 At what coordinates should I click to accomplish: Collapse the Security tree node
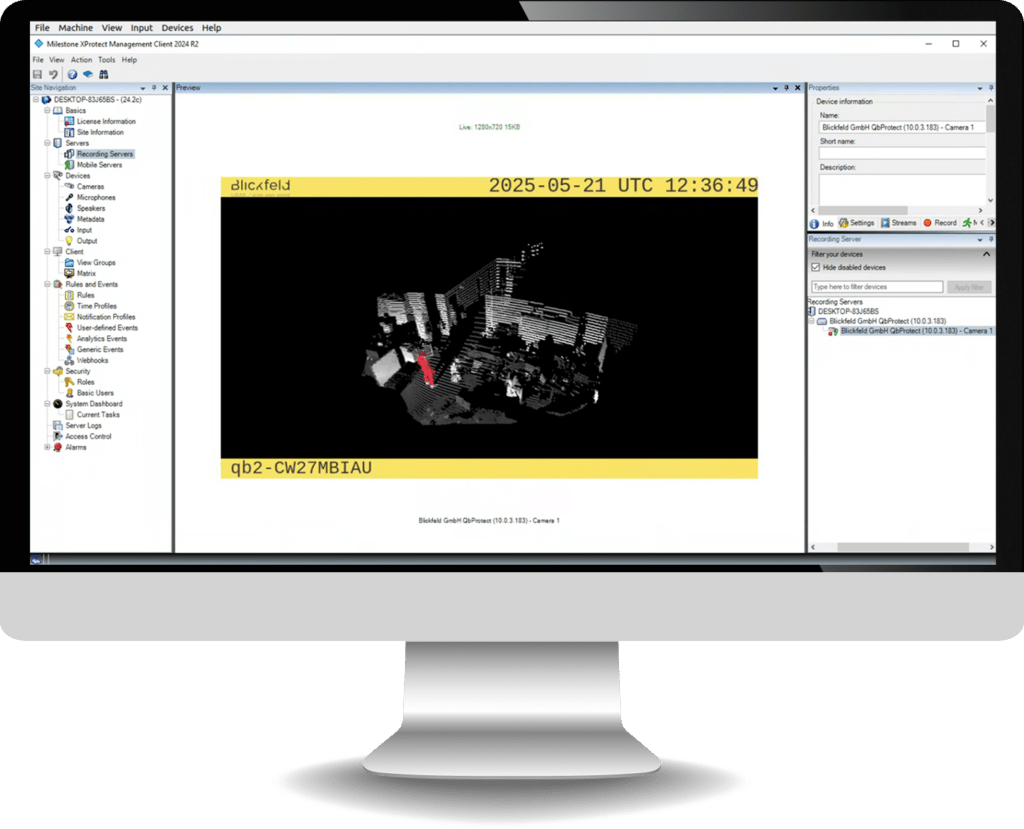47,371
